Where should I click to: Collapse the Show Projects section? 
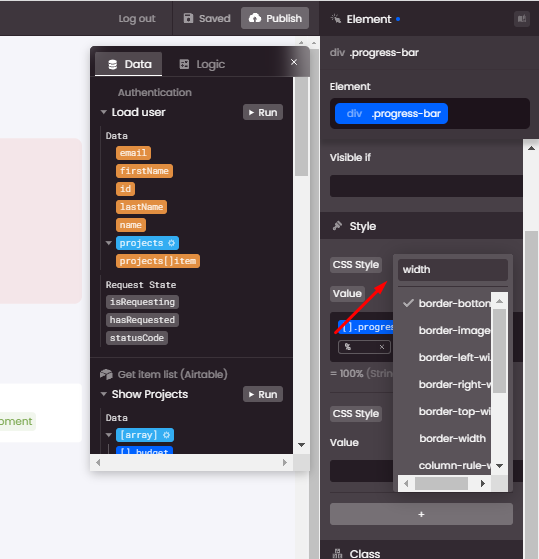(x=104, y=394)
